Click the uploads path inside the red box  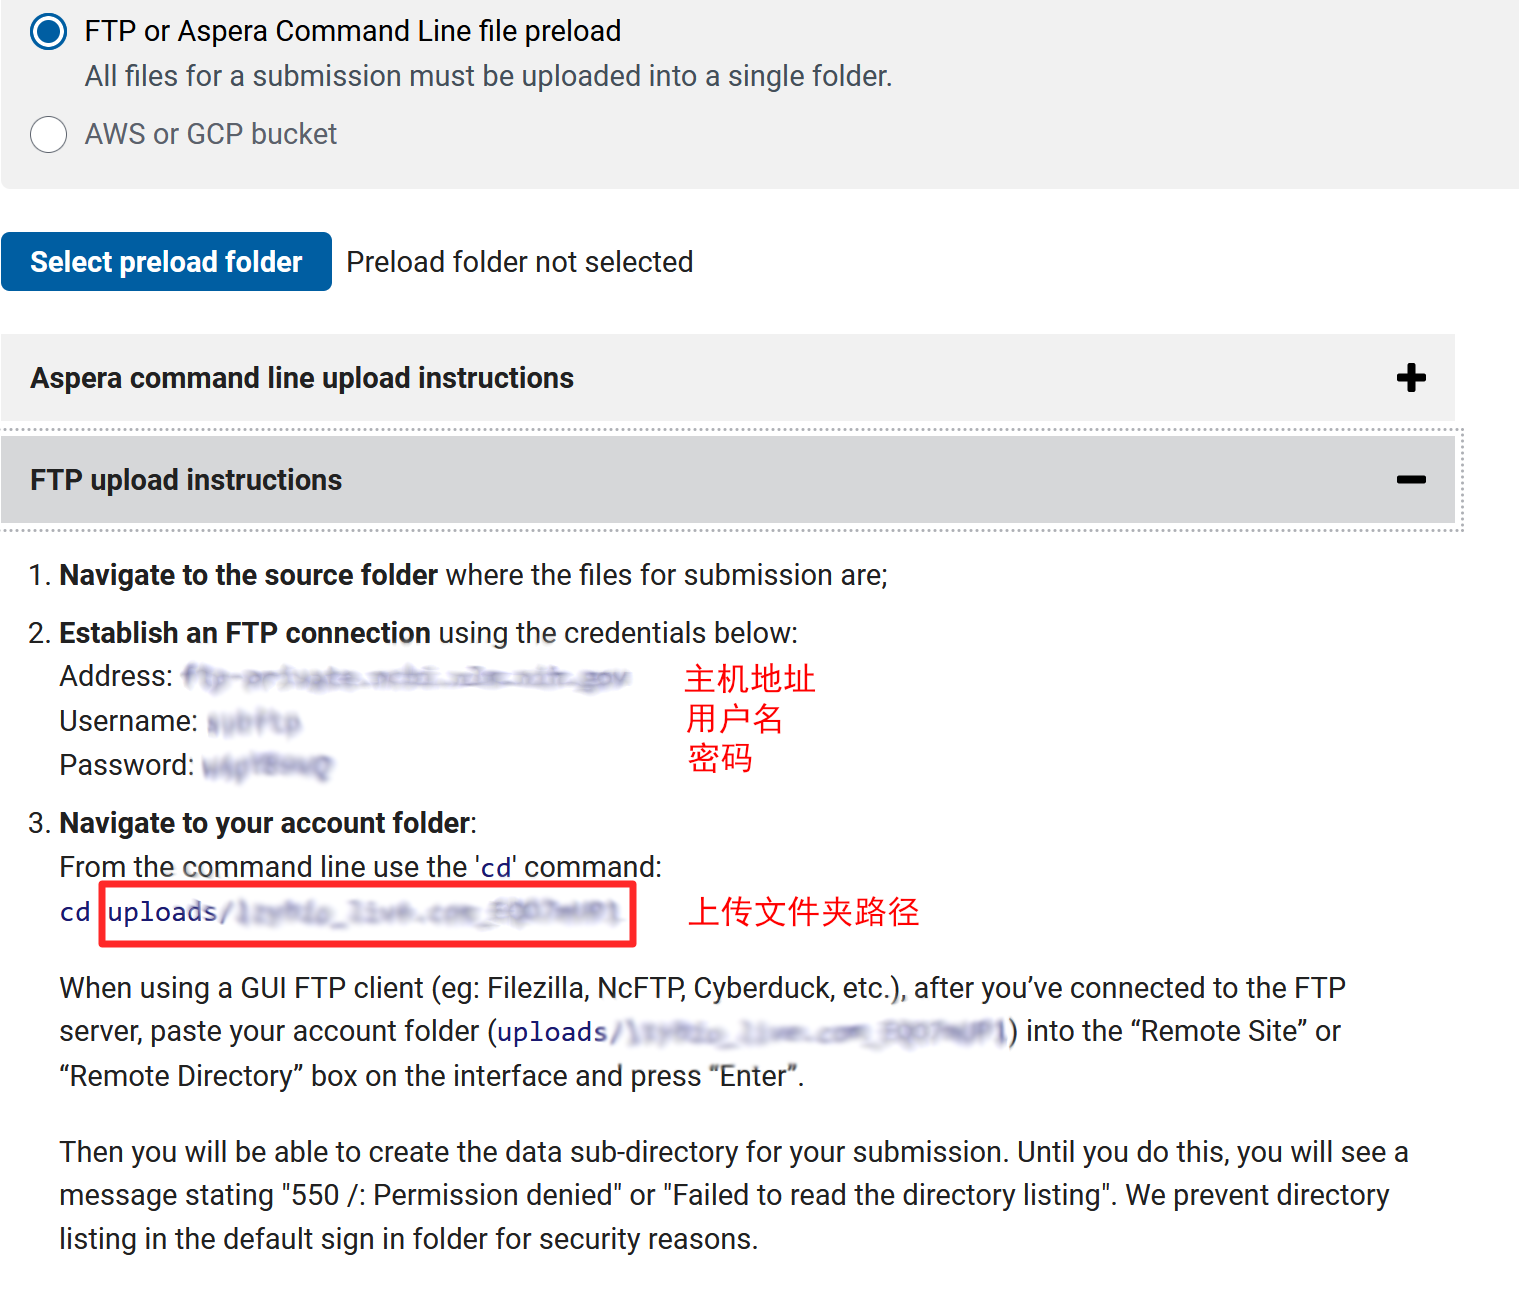365,912
